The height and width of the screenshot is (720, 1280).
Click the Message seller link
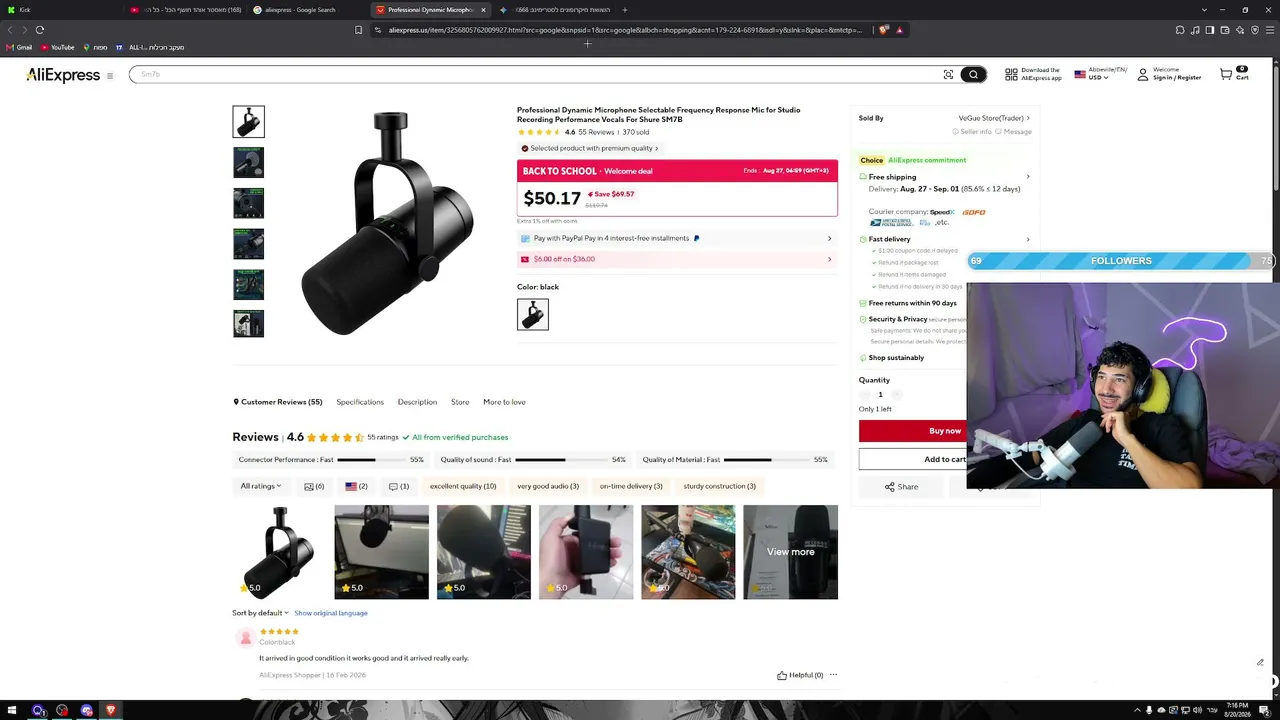point(1014,132)
